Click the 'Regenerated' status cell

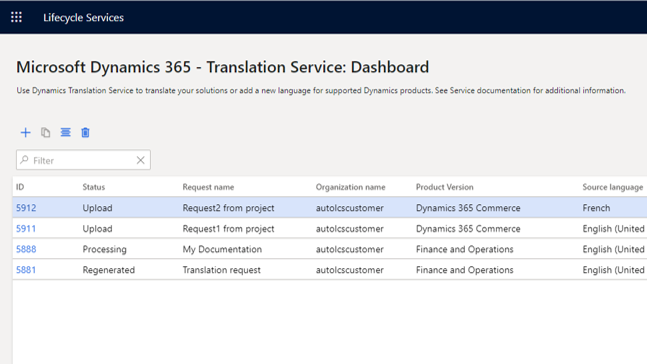pyautogui.click(x=109, y=270)
